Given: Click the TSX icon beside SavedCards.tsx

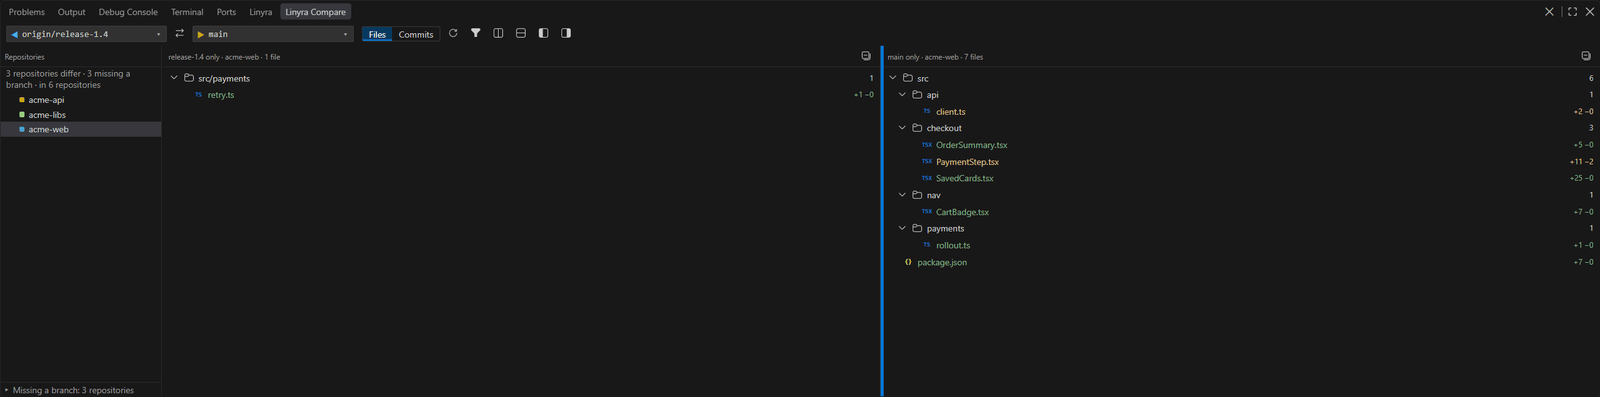Looking at the screenshot, I should [927, 178].
